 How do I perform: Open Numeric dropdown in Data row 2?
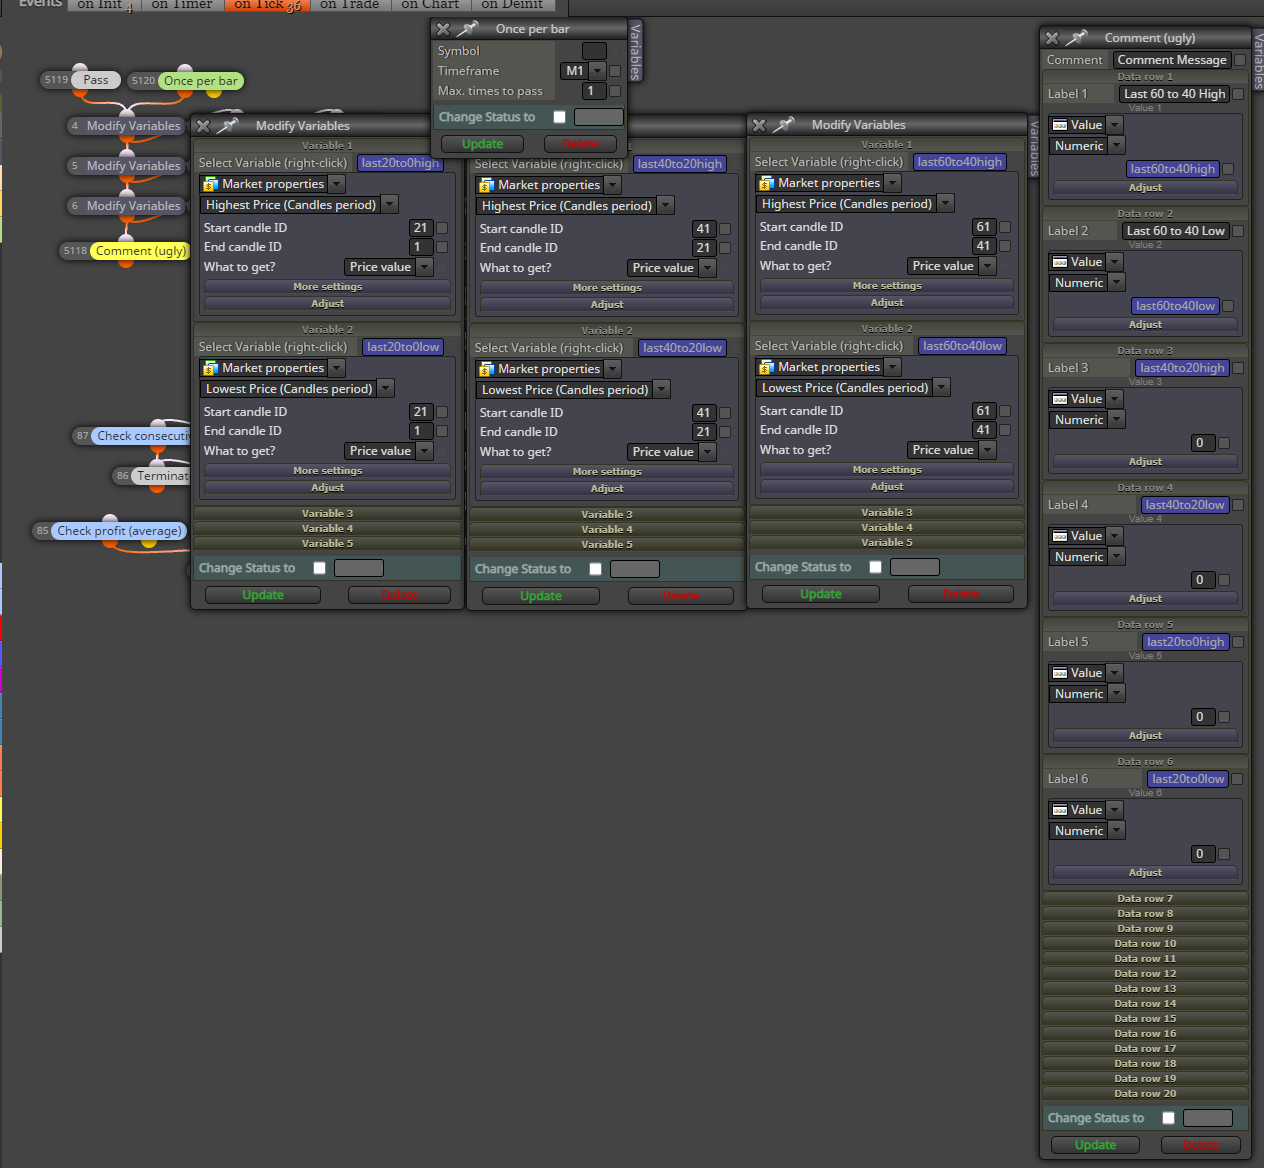pos(1116,283)
